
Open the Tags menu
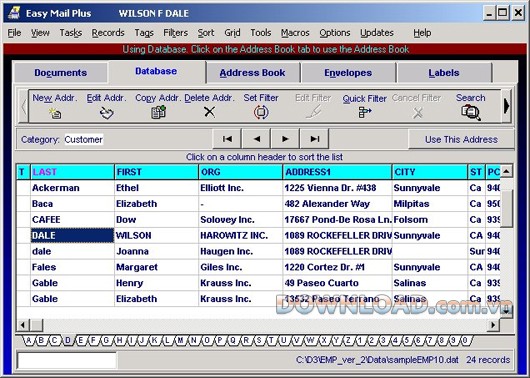(x=144, y=33)
